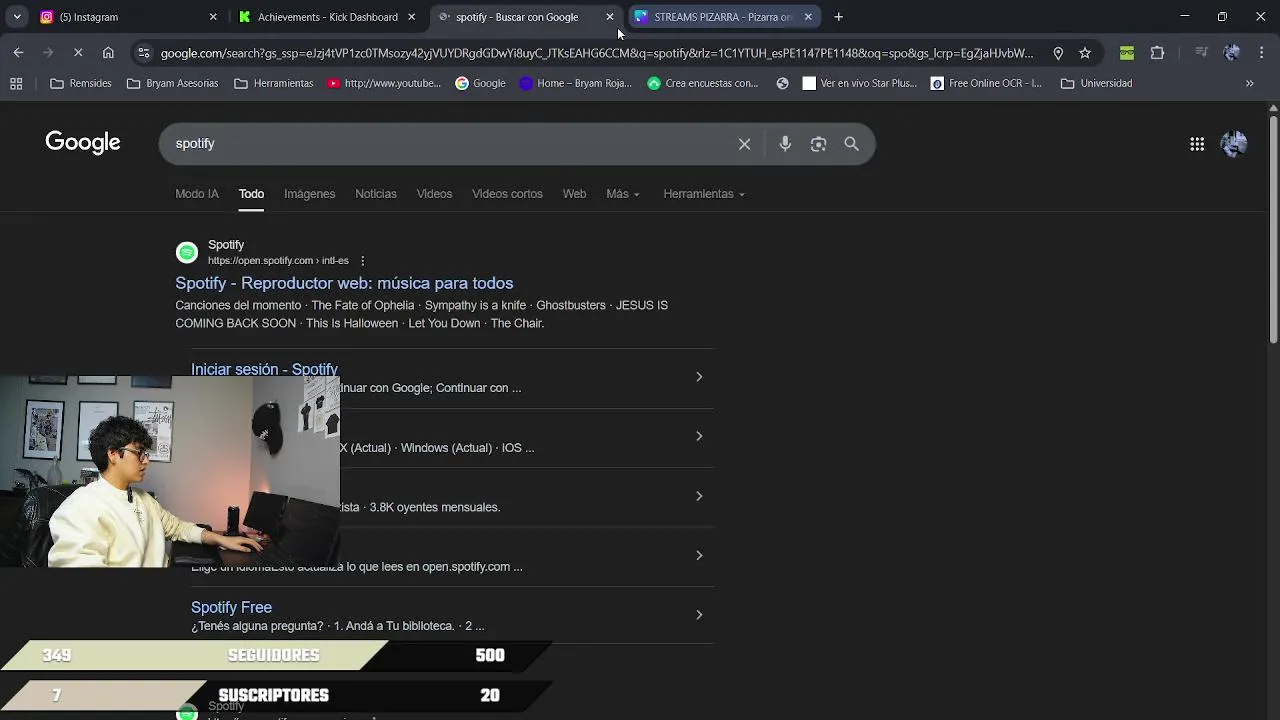The width and height of the screenshot is (1280, 720).
Task: Expand arrow on oyentes mensuales row
Action: click(x=699, y=496)
